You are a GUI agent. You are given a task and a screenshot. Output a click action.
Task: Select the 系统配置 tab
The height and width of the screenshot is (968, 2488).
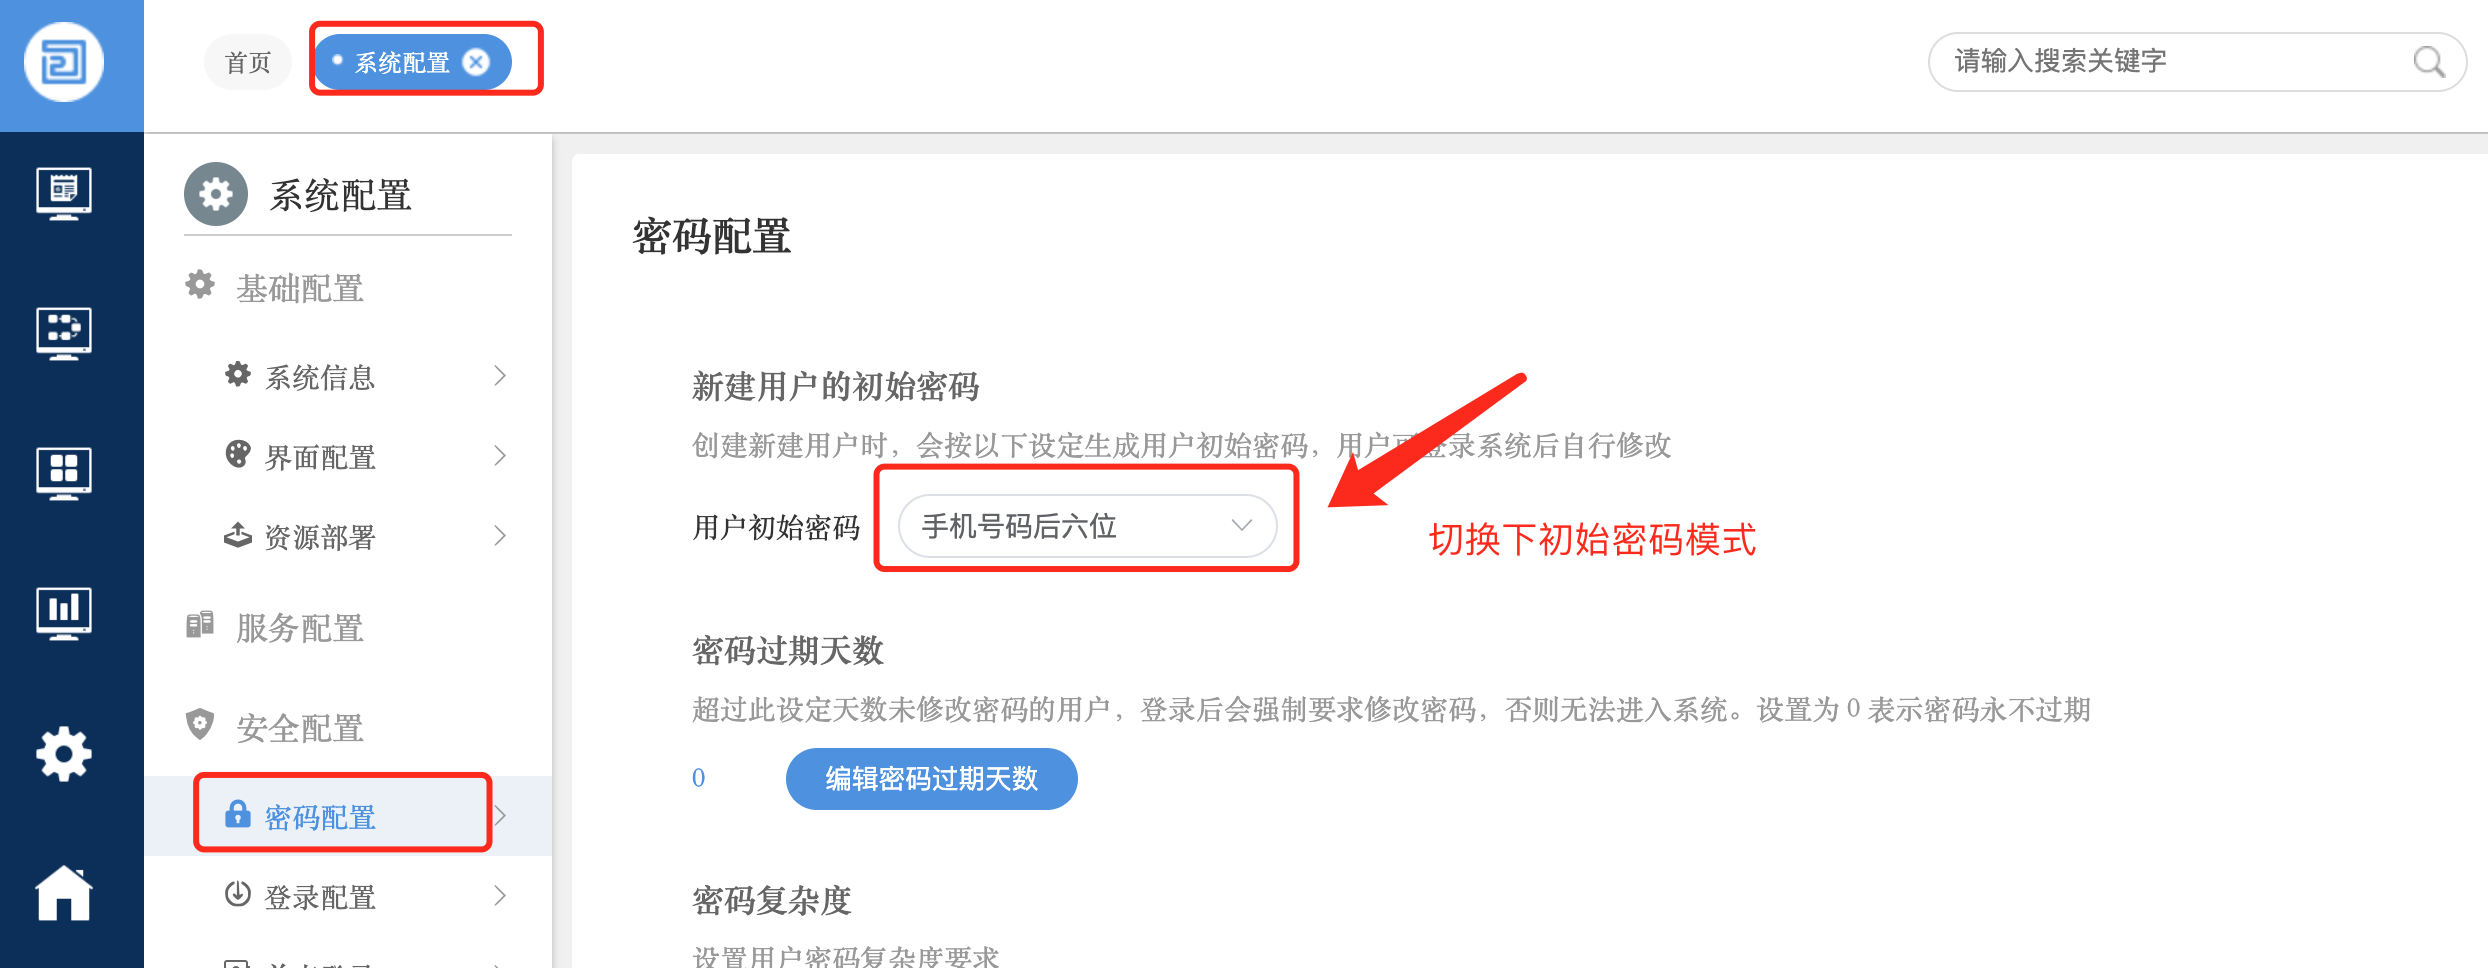click(403, 62)
